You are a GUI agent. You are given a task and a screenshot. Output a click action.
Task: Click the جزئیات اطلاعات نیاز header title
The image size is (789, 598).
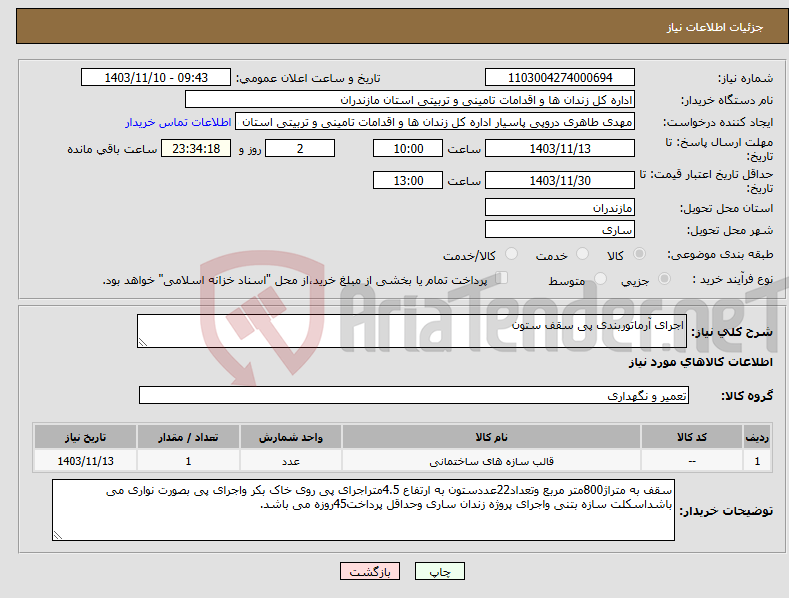point(715,27)
